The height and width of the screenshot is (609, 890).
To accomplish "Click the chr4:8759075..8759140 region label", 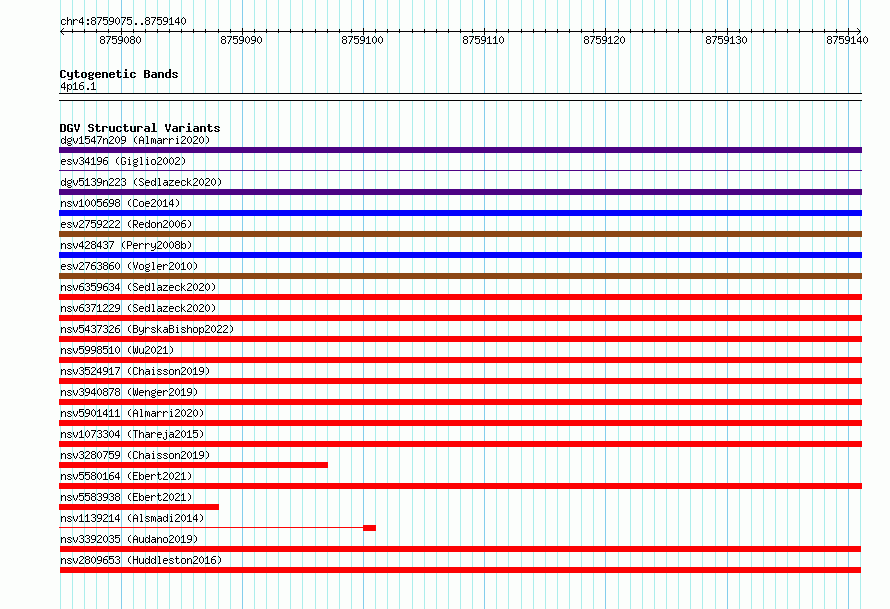I will point(123,21).
